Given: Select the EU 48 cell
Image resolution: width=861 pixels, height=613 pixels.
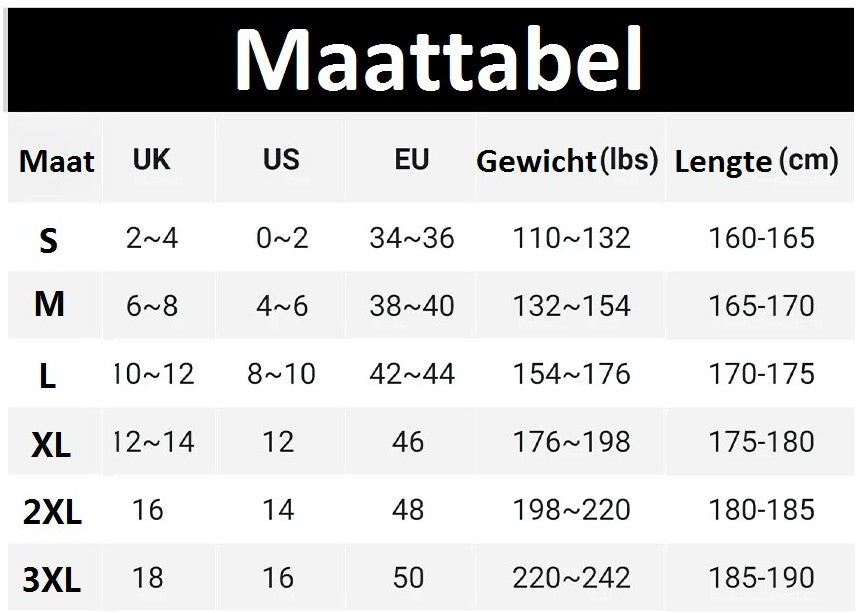Looking at the screenshot, I should click(408, 510).
